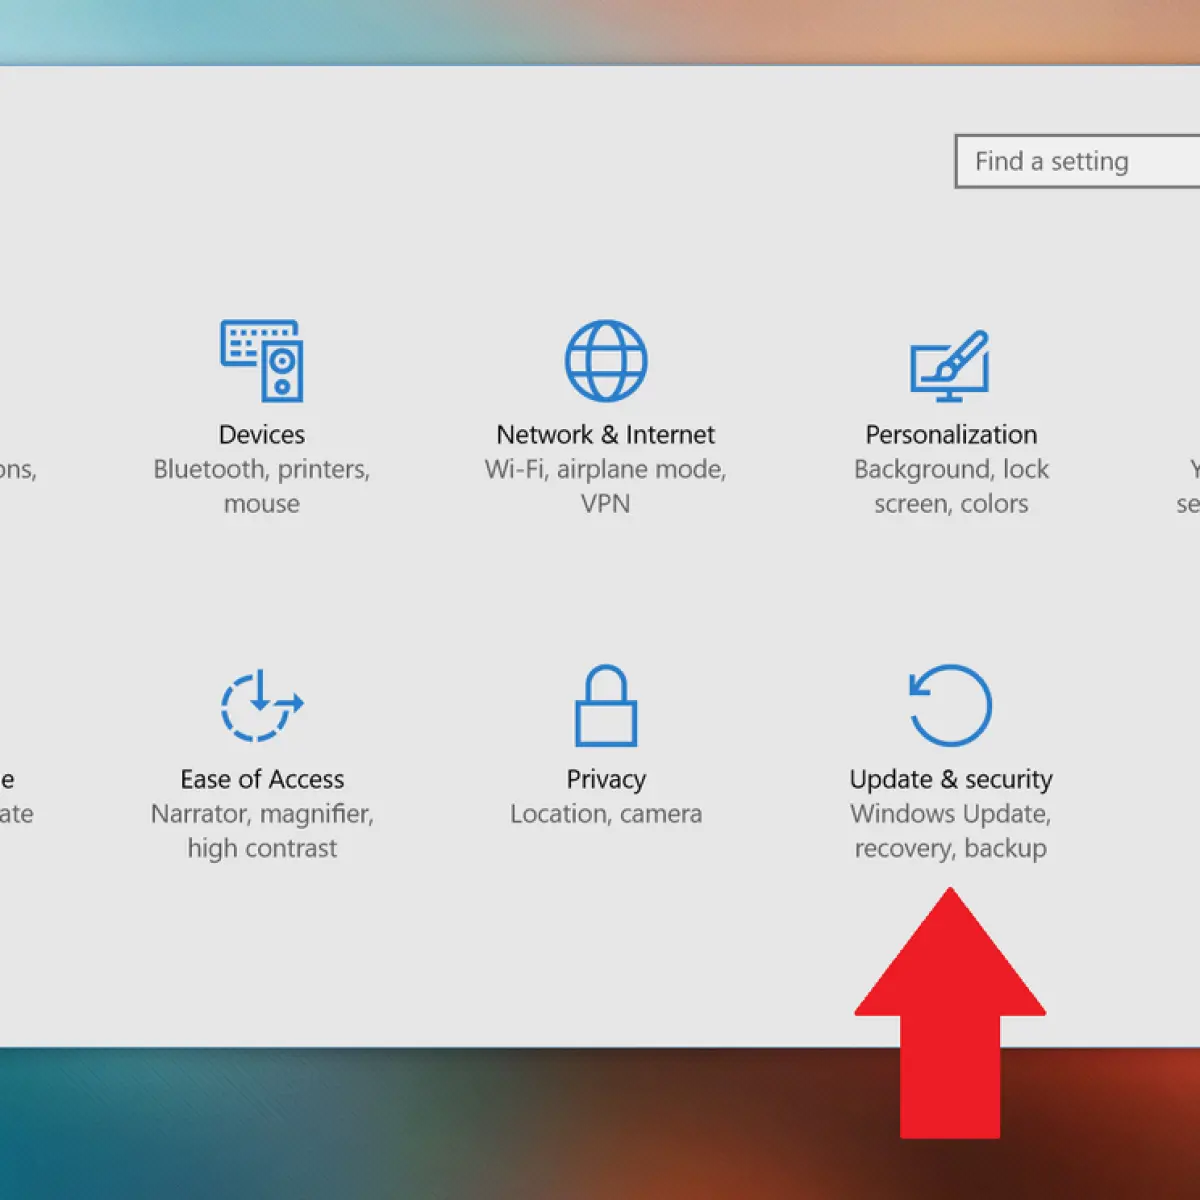1200x1200 pixels.
Task: Select the 'Update & security' title text
Action: (x=951, y=779)
